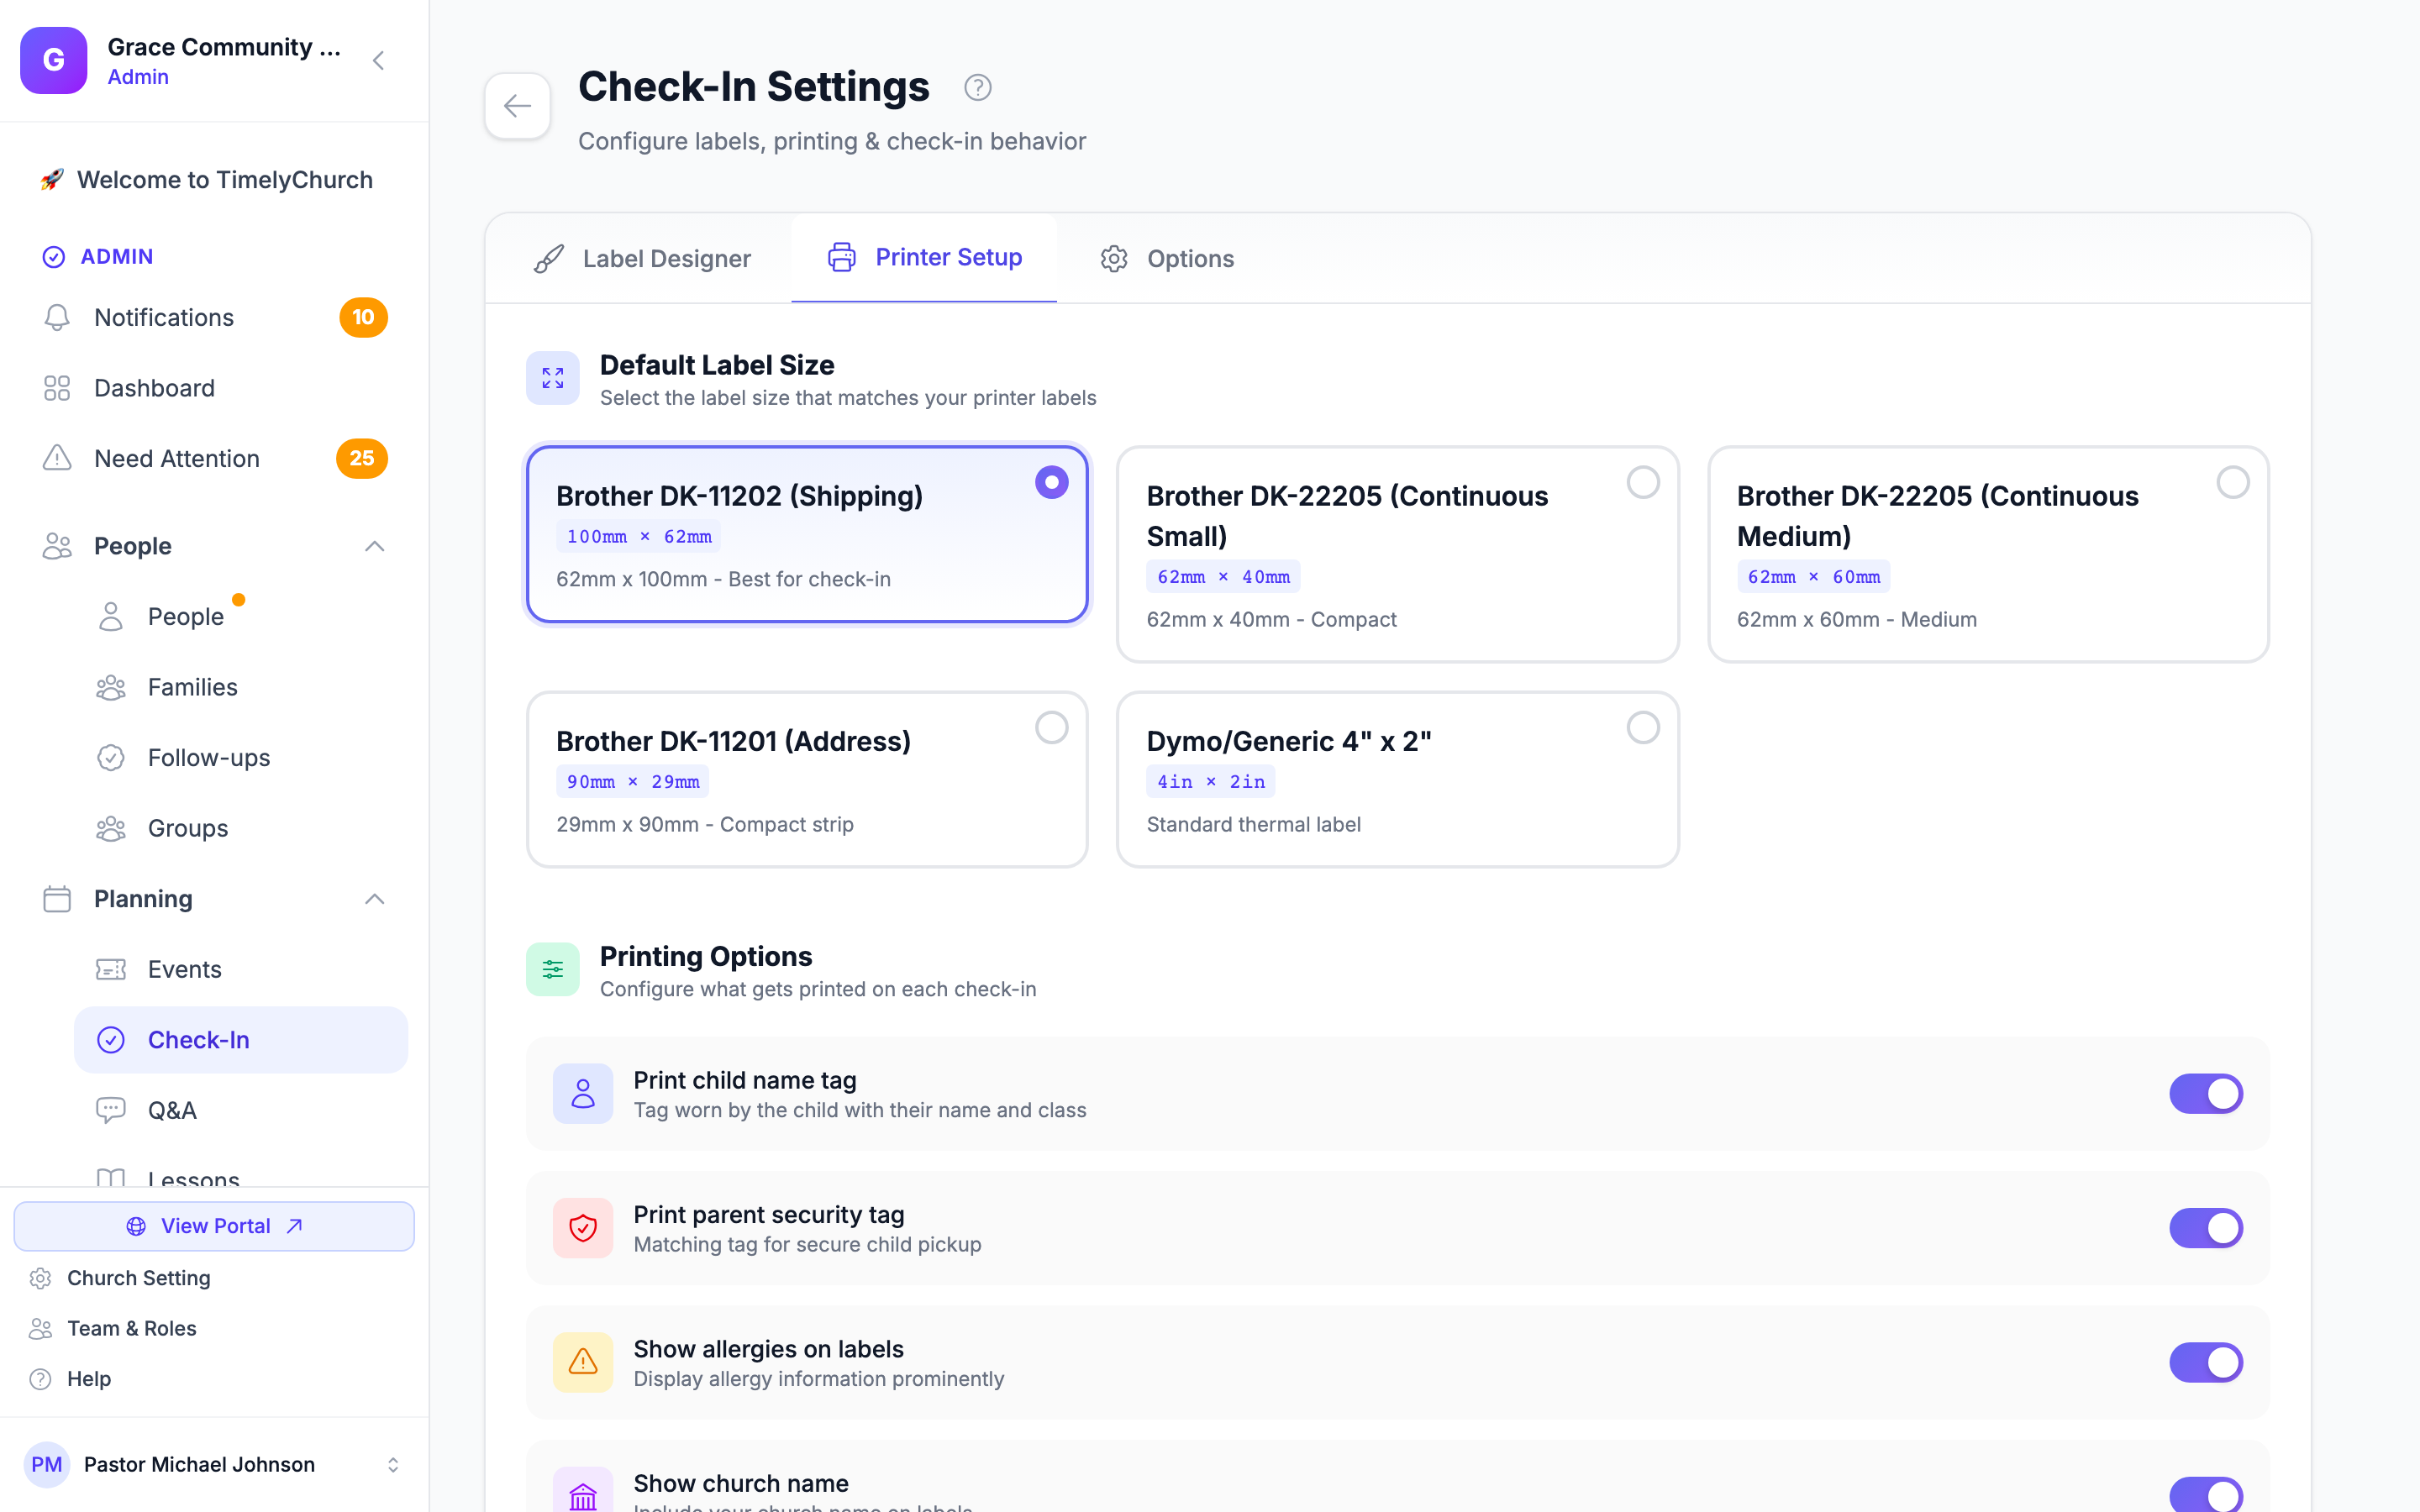Collapse the People section chevron
This screenshot has height=1512, width=2420.
374,546
